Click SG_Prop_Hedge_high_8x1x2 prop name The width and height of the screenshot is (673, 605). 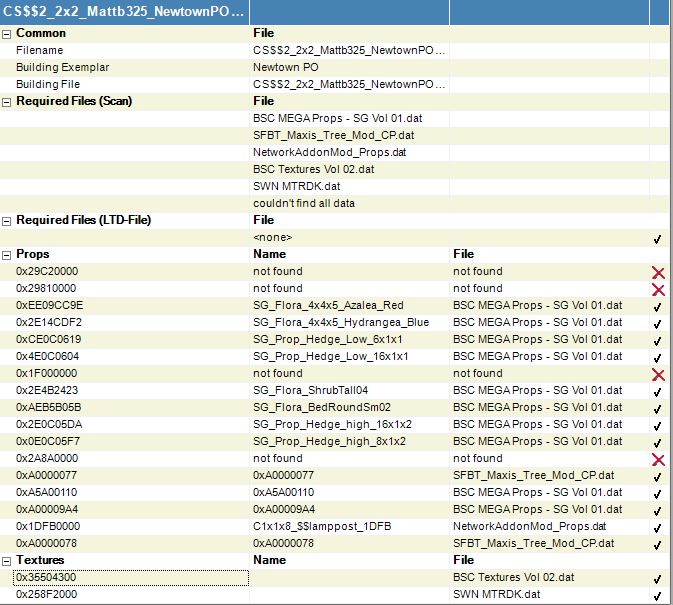[329, 441]
